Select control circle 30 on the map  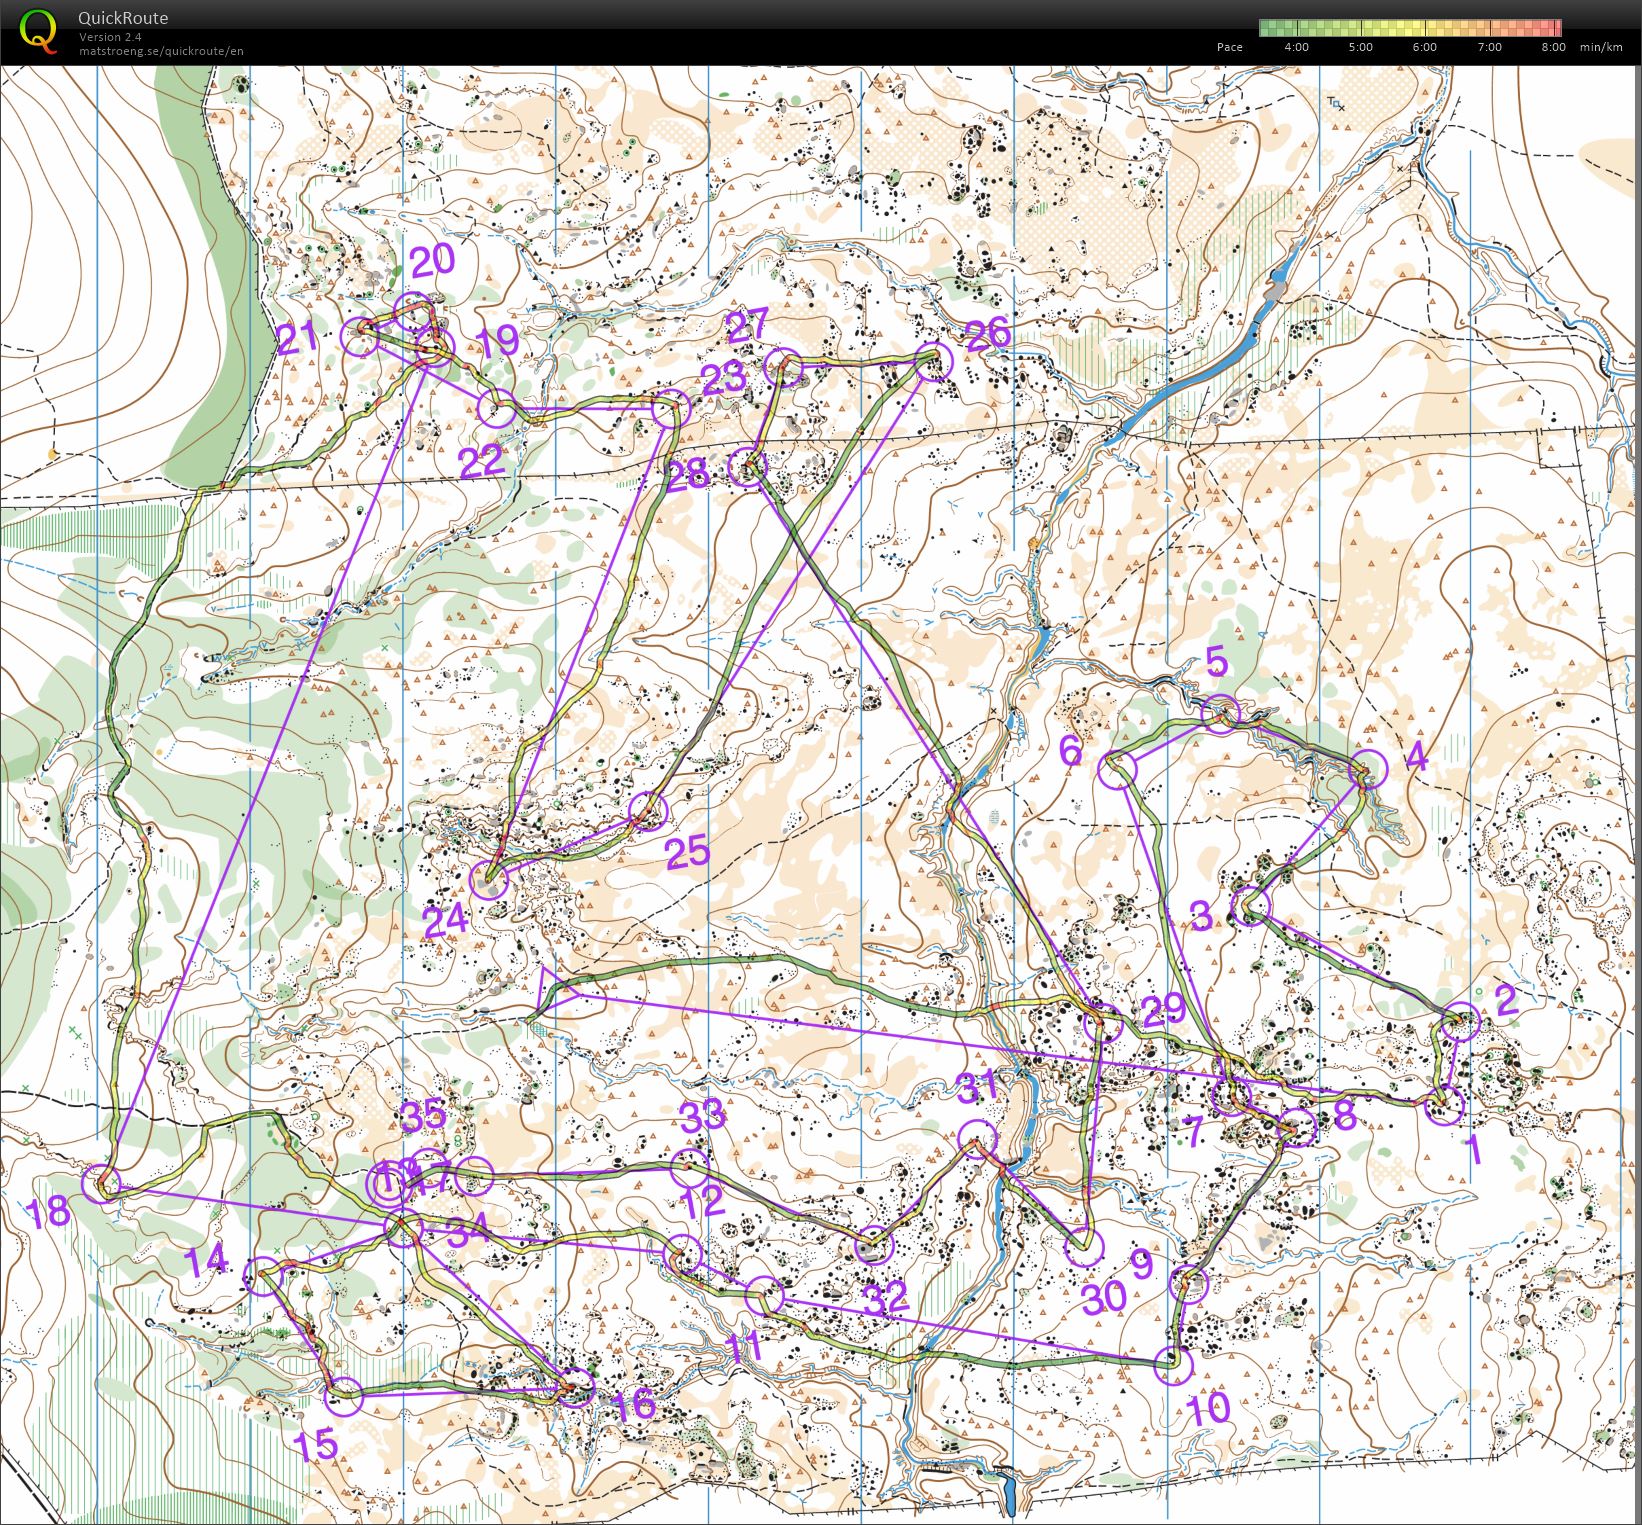click(1084, 1247)
